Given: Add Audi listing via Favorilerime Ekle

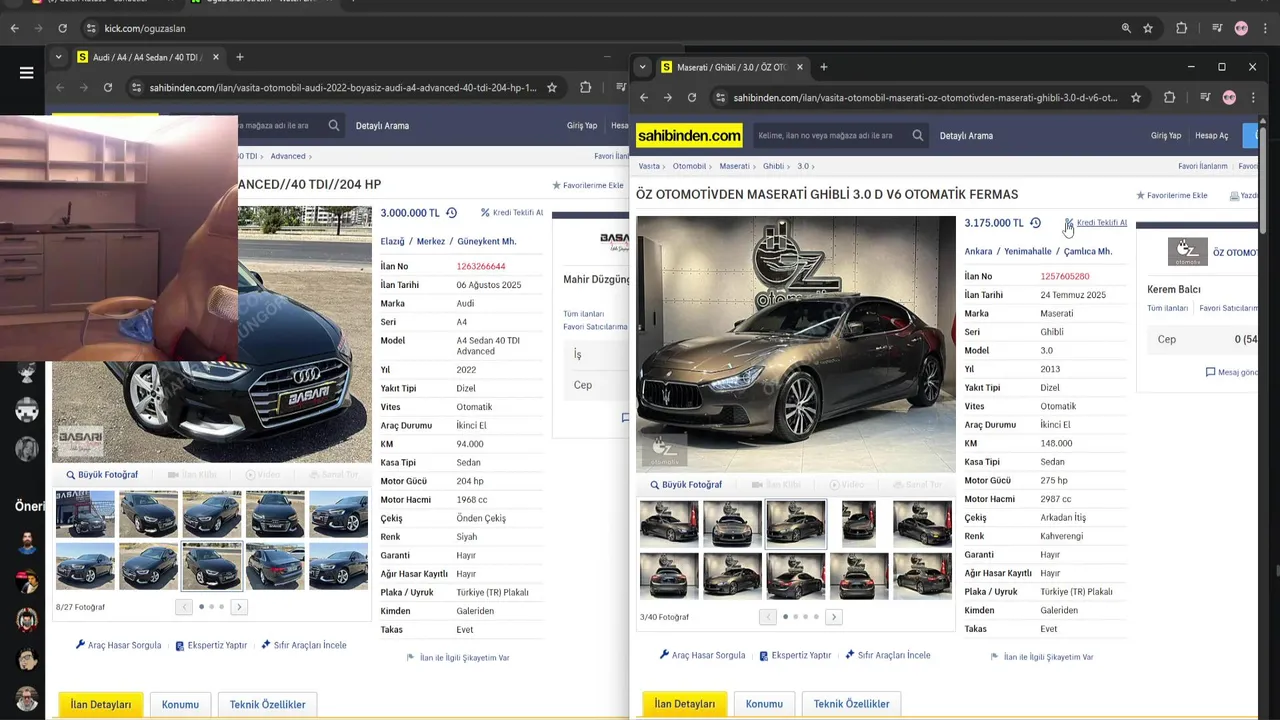Looking at the screenshot, I should pos(588,185).
